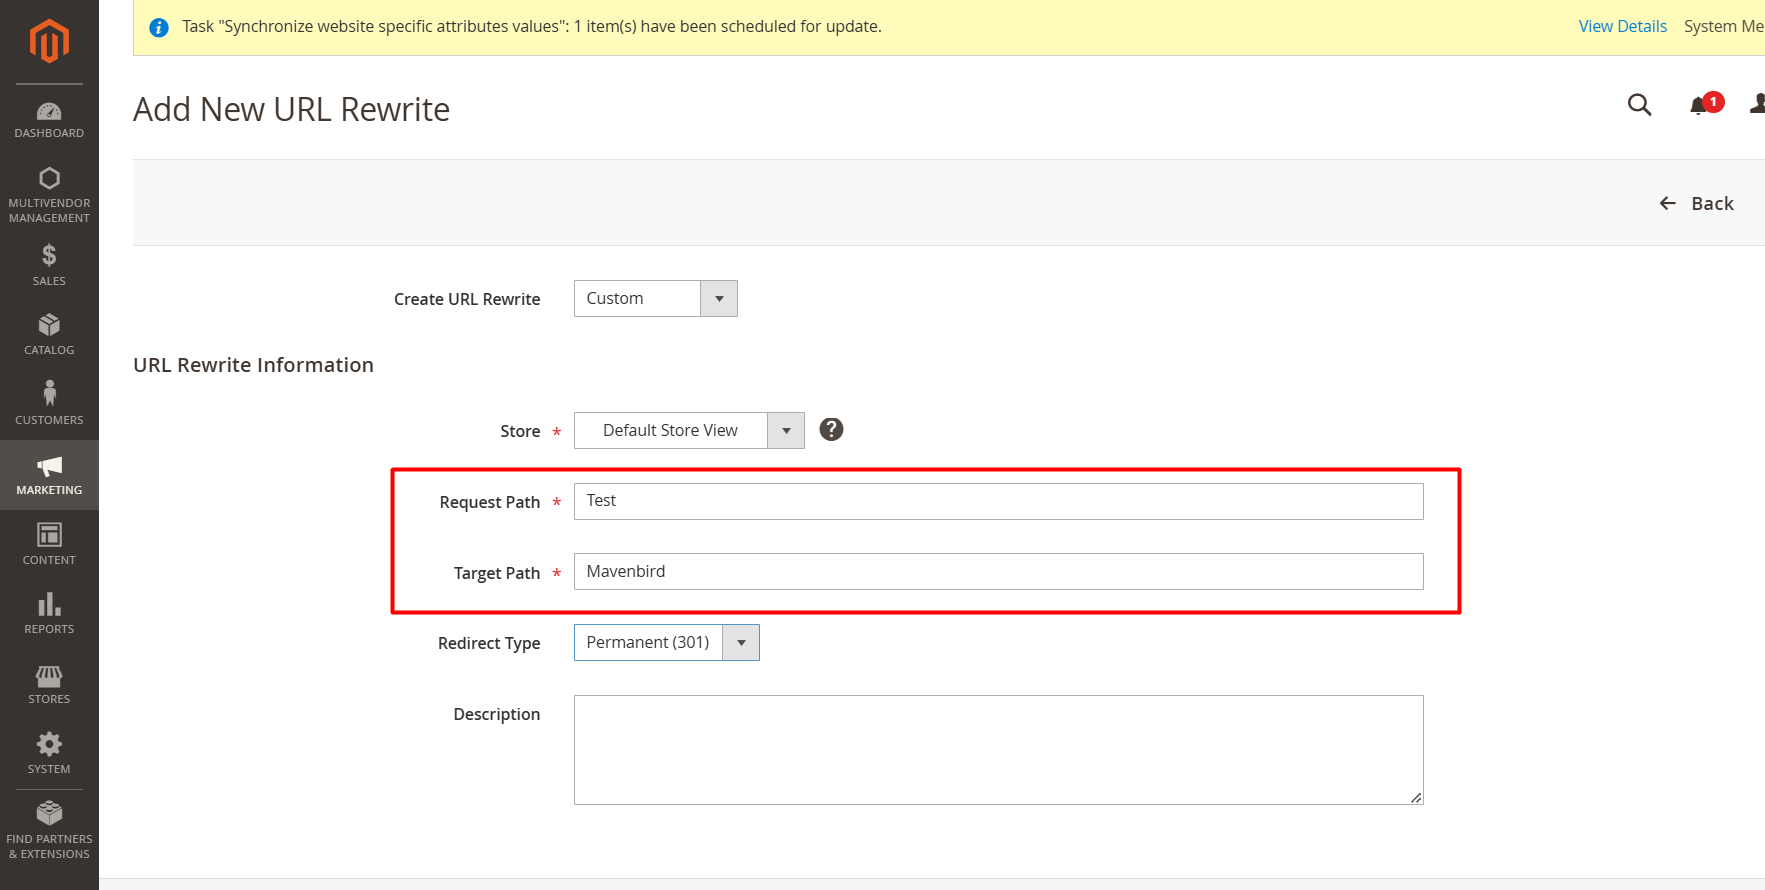Image resolution: width=1765 pixels, height=890 pixels.
Task: Open the View Details link
Action: pyautogui.click(x=1622, y=26)
